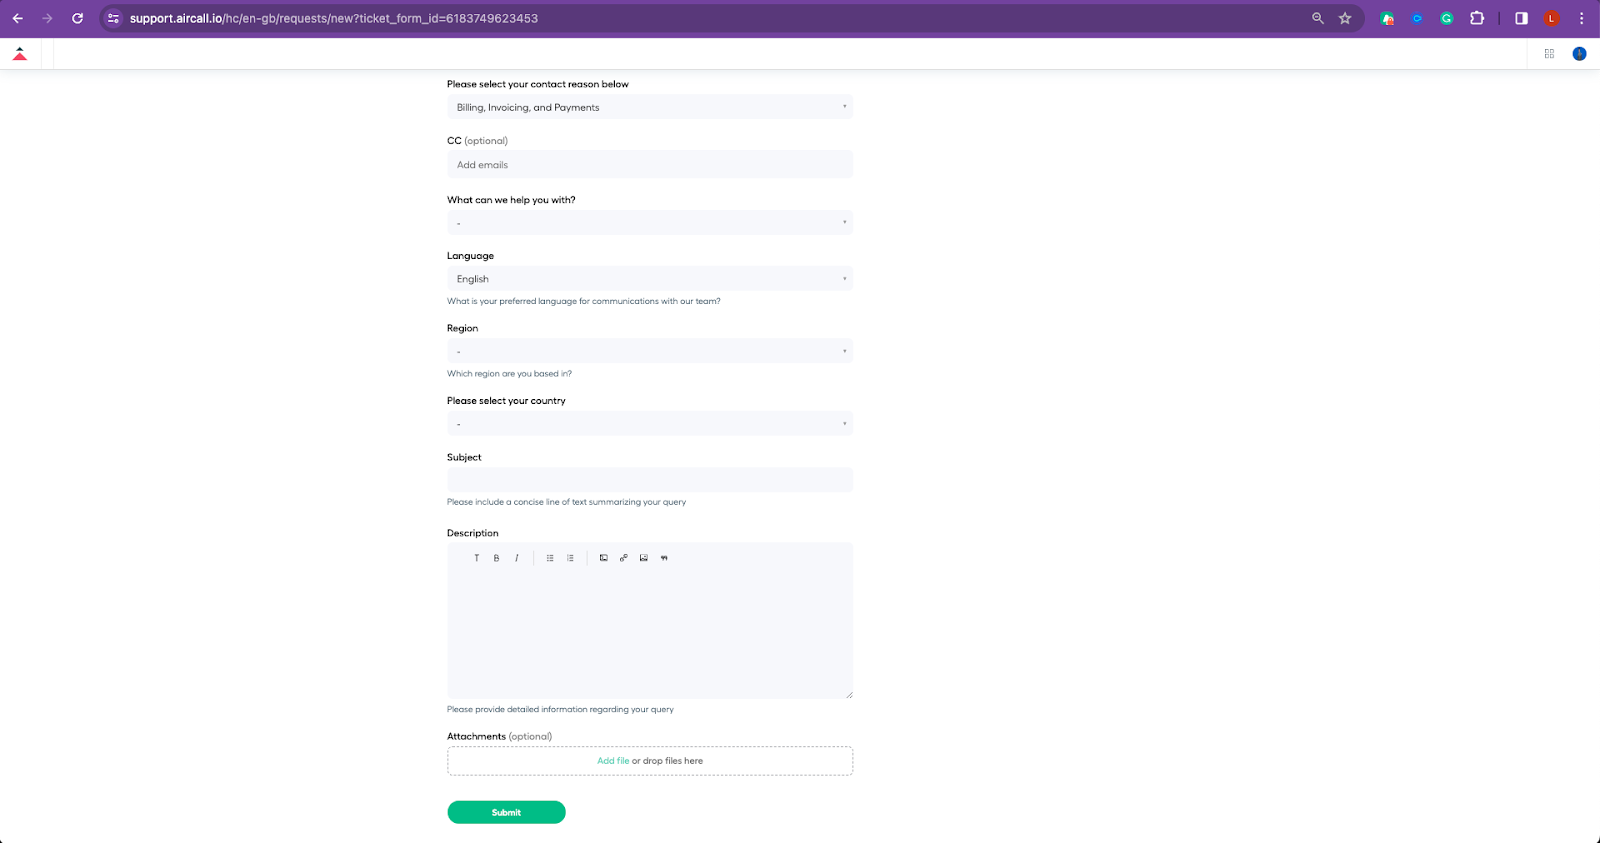Click the Description resize handle corner
Image resolution: width=1600 pixels, height=843 pixels.
[x=849, y=694]
